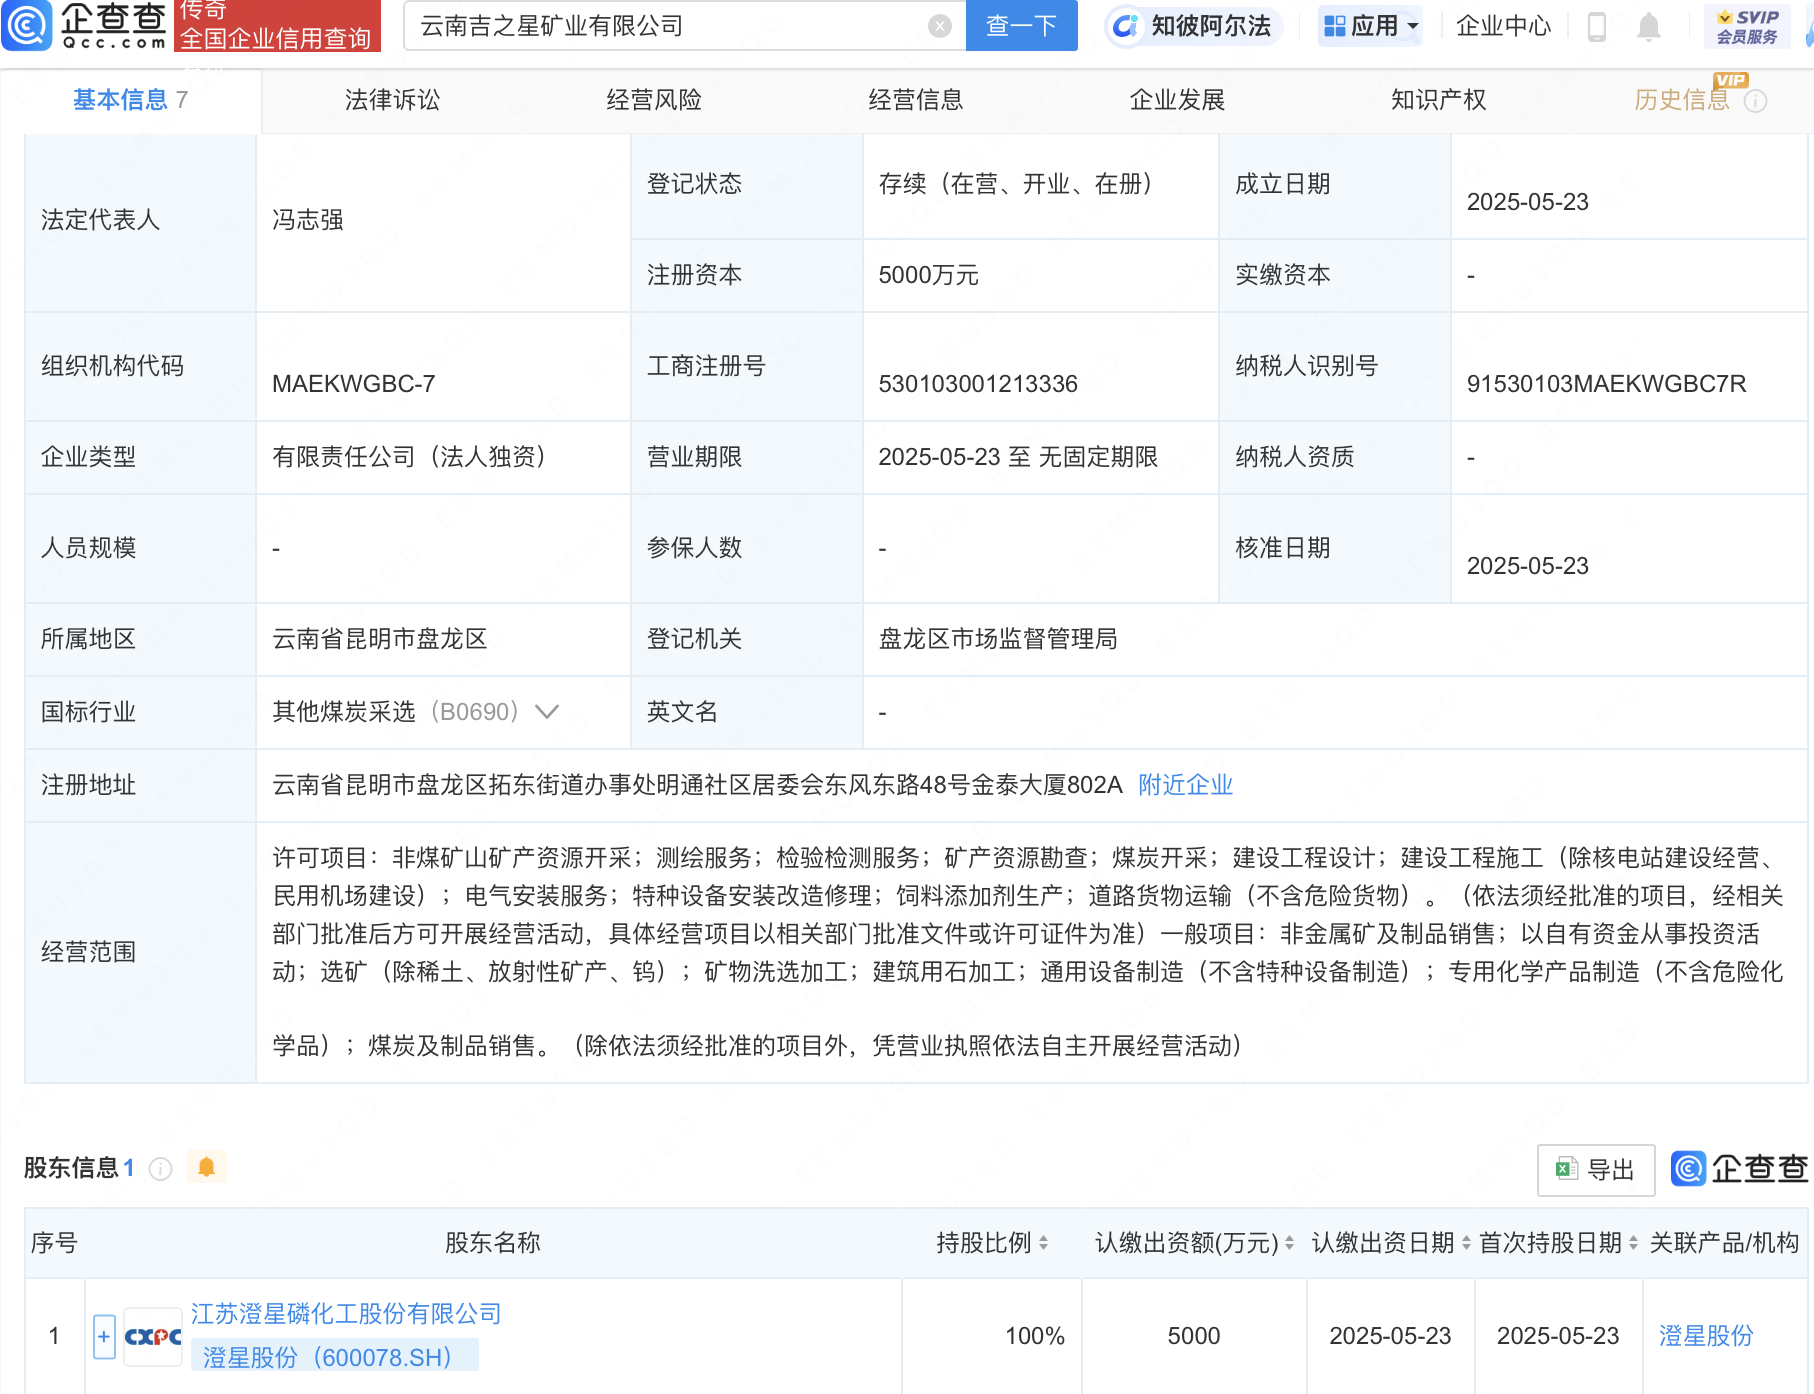The width and height of the screenshot is (1814, 1394).
Task: Expand the 应用 dropdown menu
Action: point(1370,26)
